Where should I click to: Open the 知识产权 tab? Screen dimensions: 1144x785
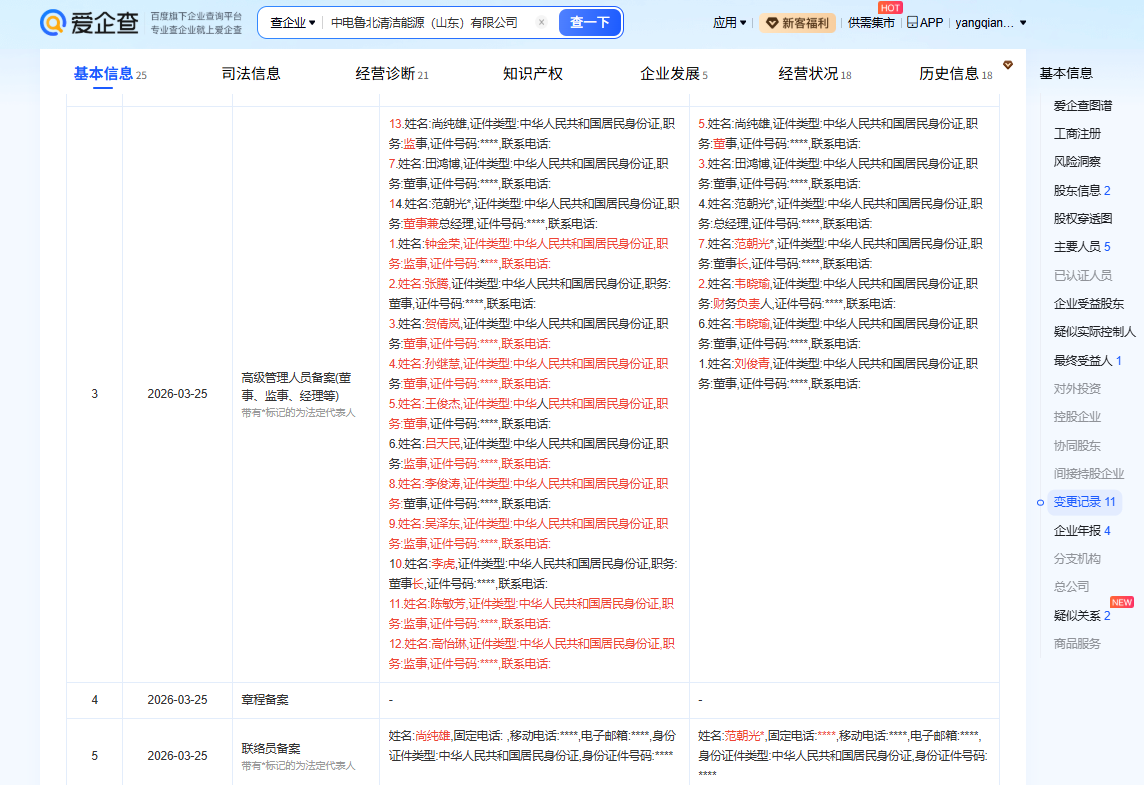[x=532, y=73]
